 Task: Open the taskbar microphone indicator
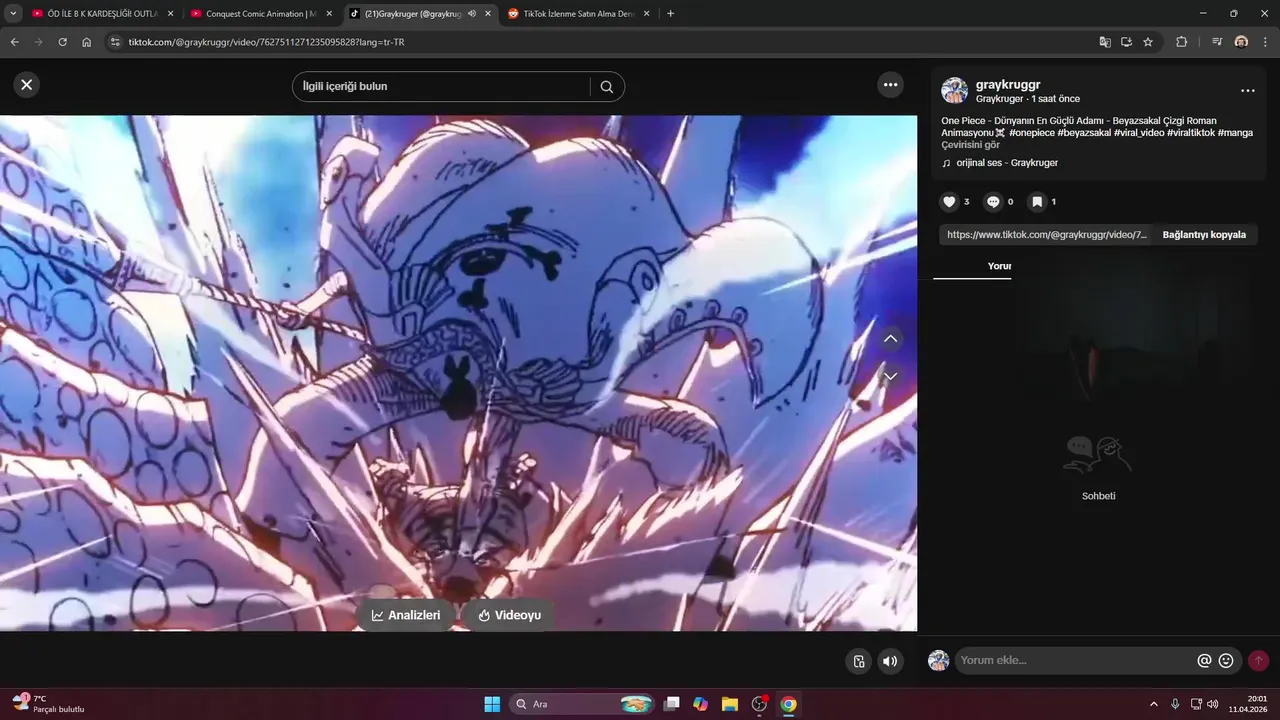point(1175,704)
